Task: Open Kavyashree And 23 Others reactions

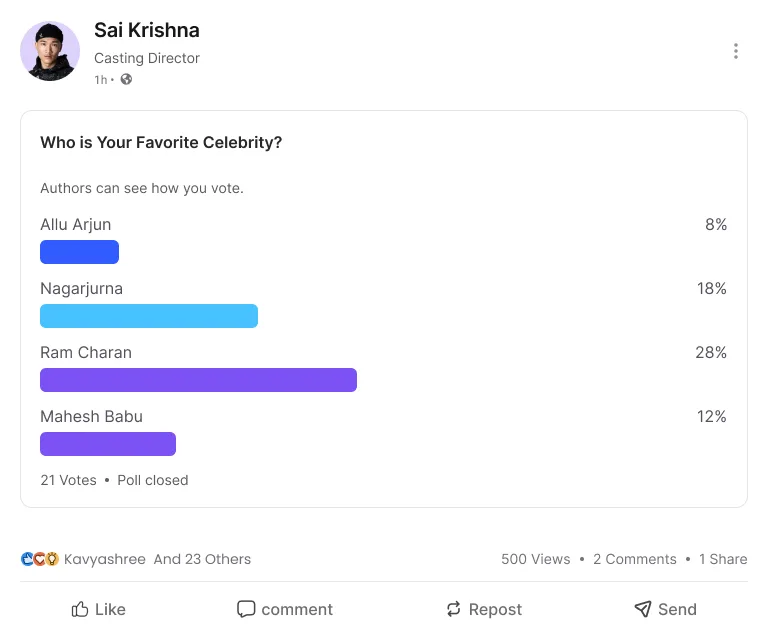Action: pos(157,559)
